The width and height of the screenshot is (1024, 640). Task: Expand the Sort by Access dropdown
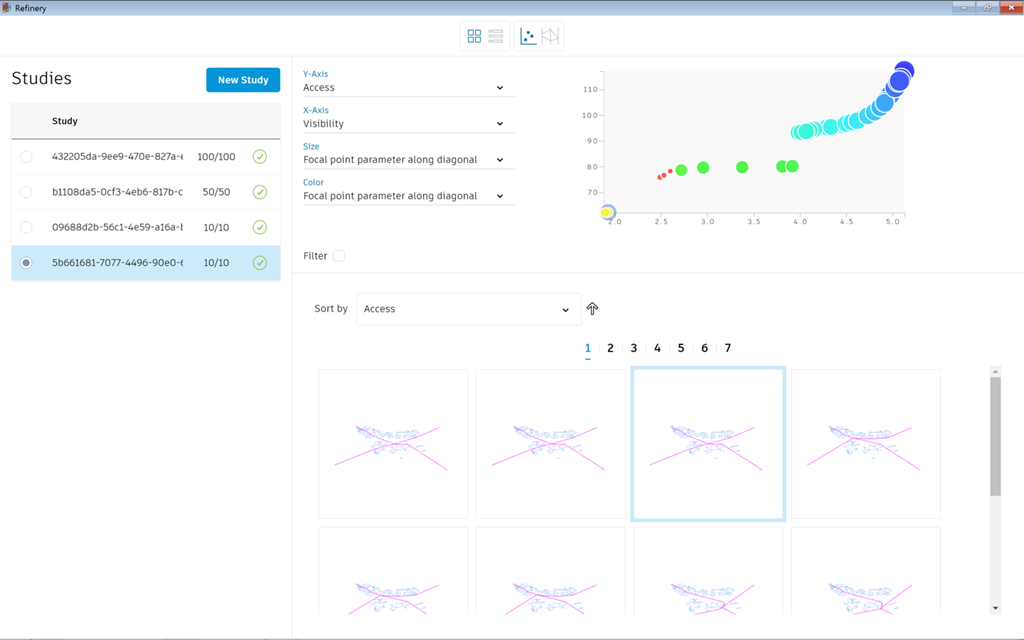[x=468, y=309]
